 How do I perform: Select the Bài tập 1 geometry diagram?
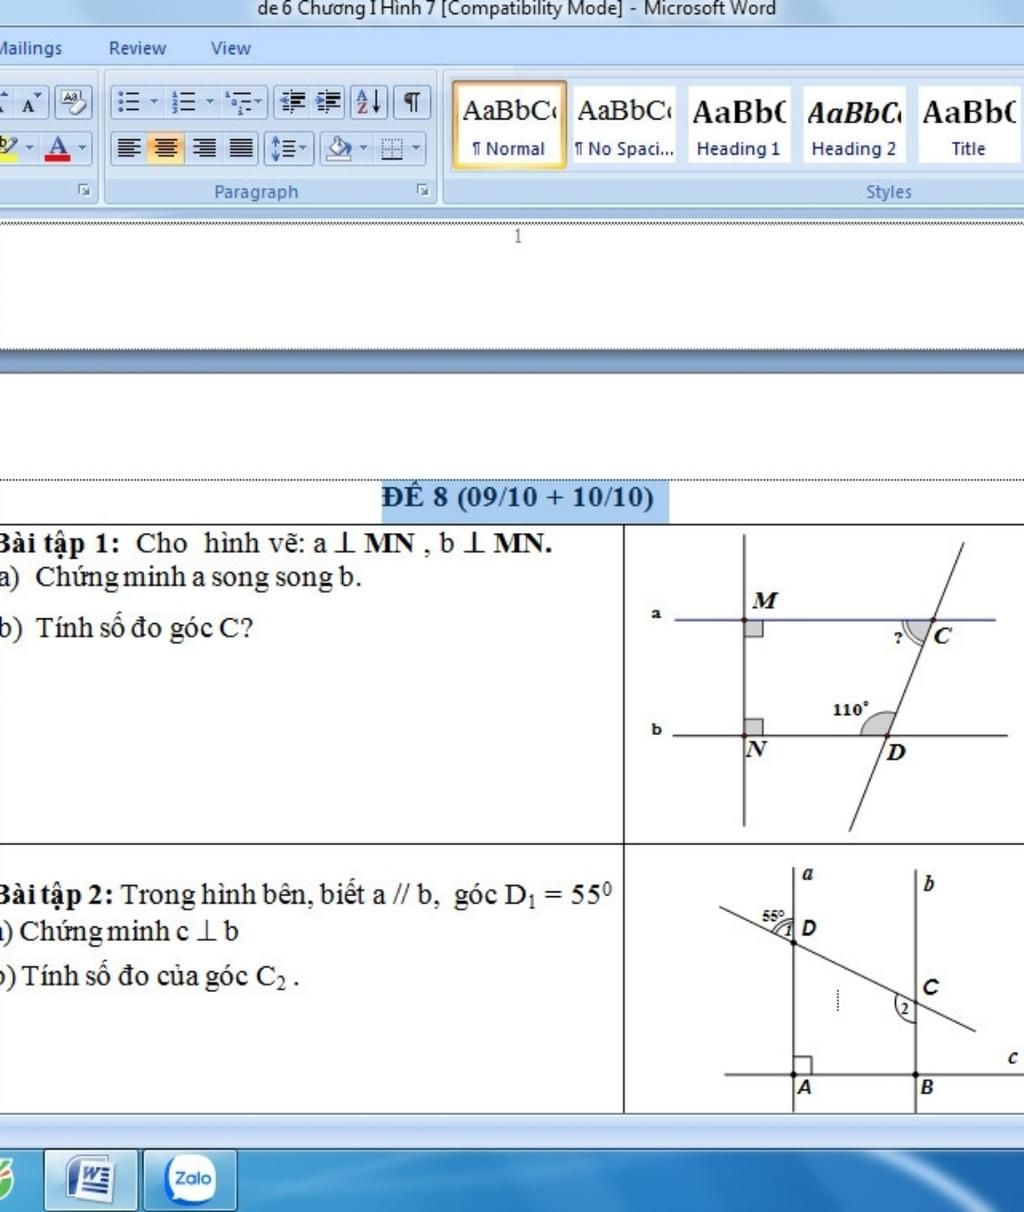[x=828, y=683]
